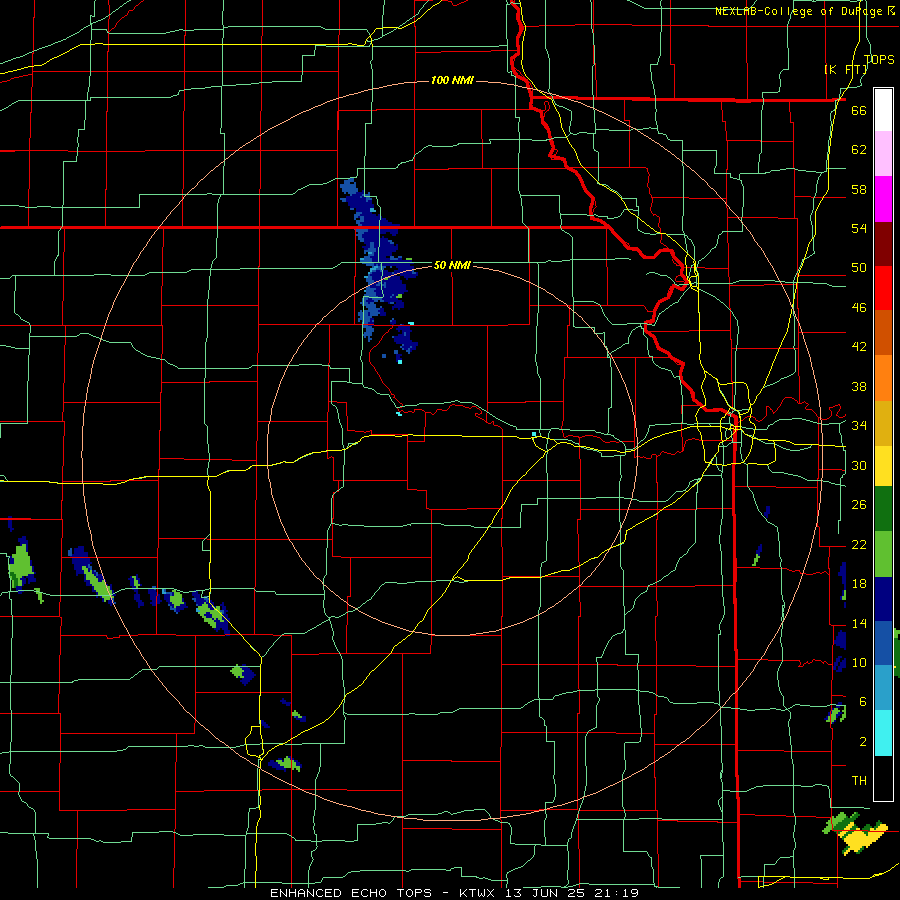Select the bright red legend swatch
This screenshot has width=900, height=900.
pos(883,288)
